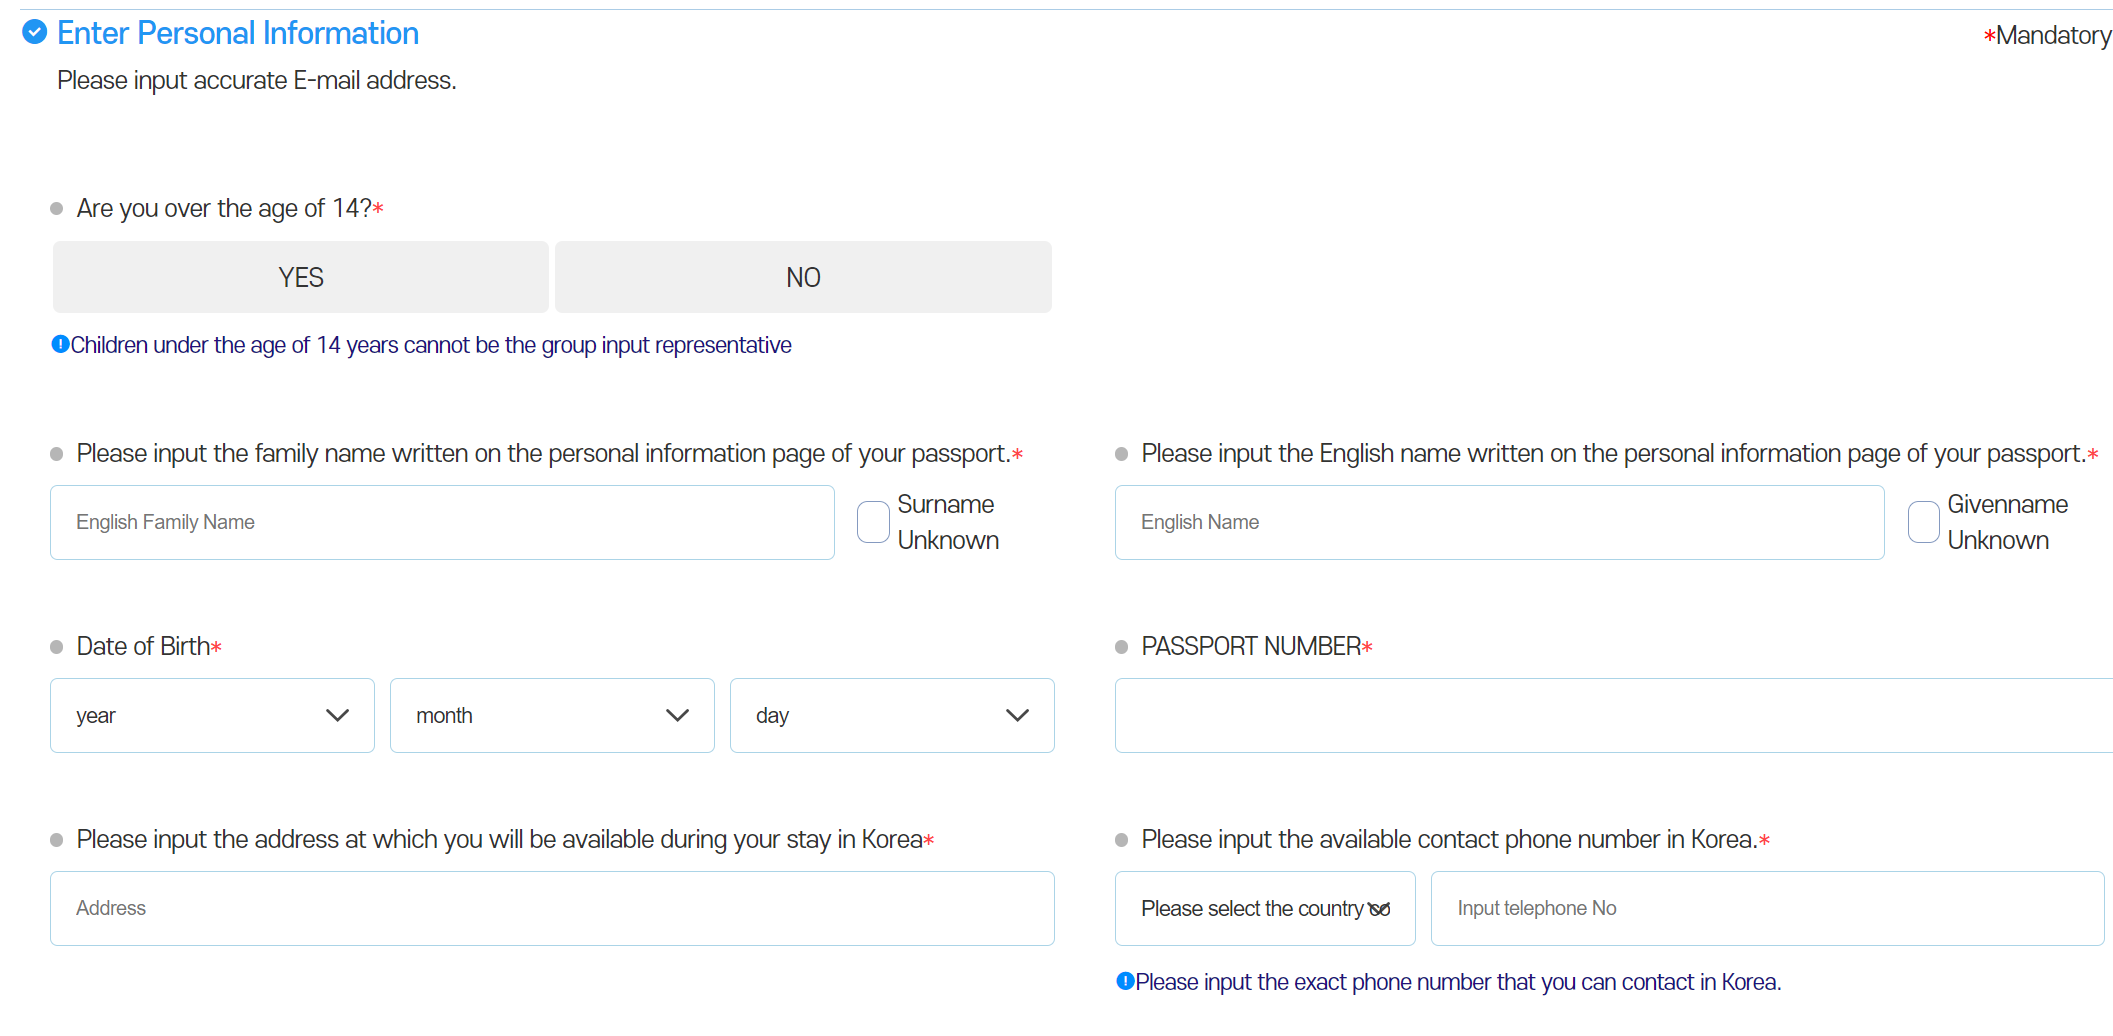
Task: Select NO for the over age 14 question
Action: 802,277
